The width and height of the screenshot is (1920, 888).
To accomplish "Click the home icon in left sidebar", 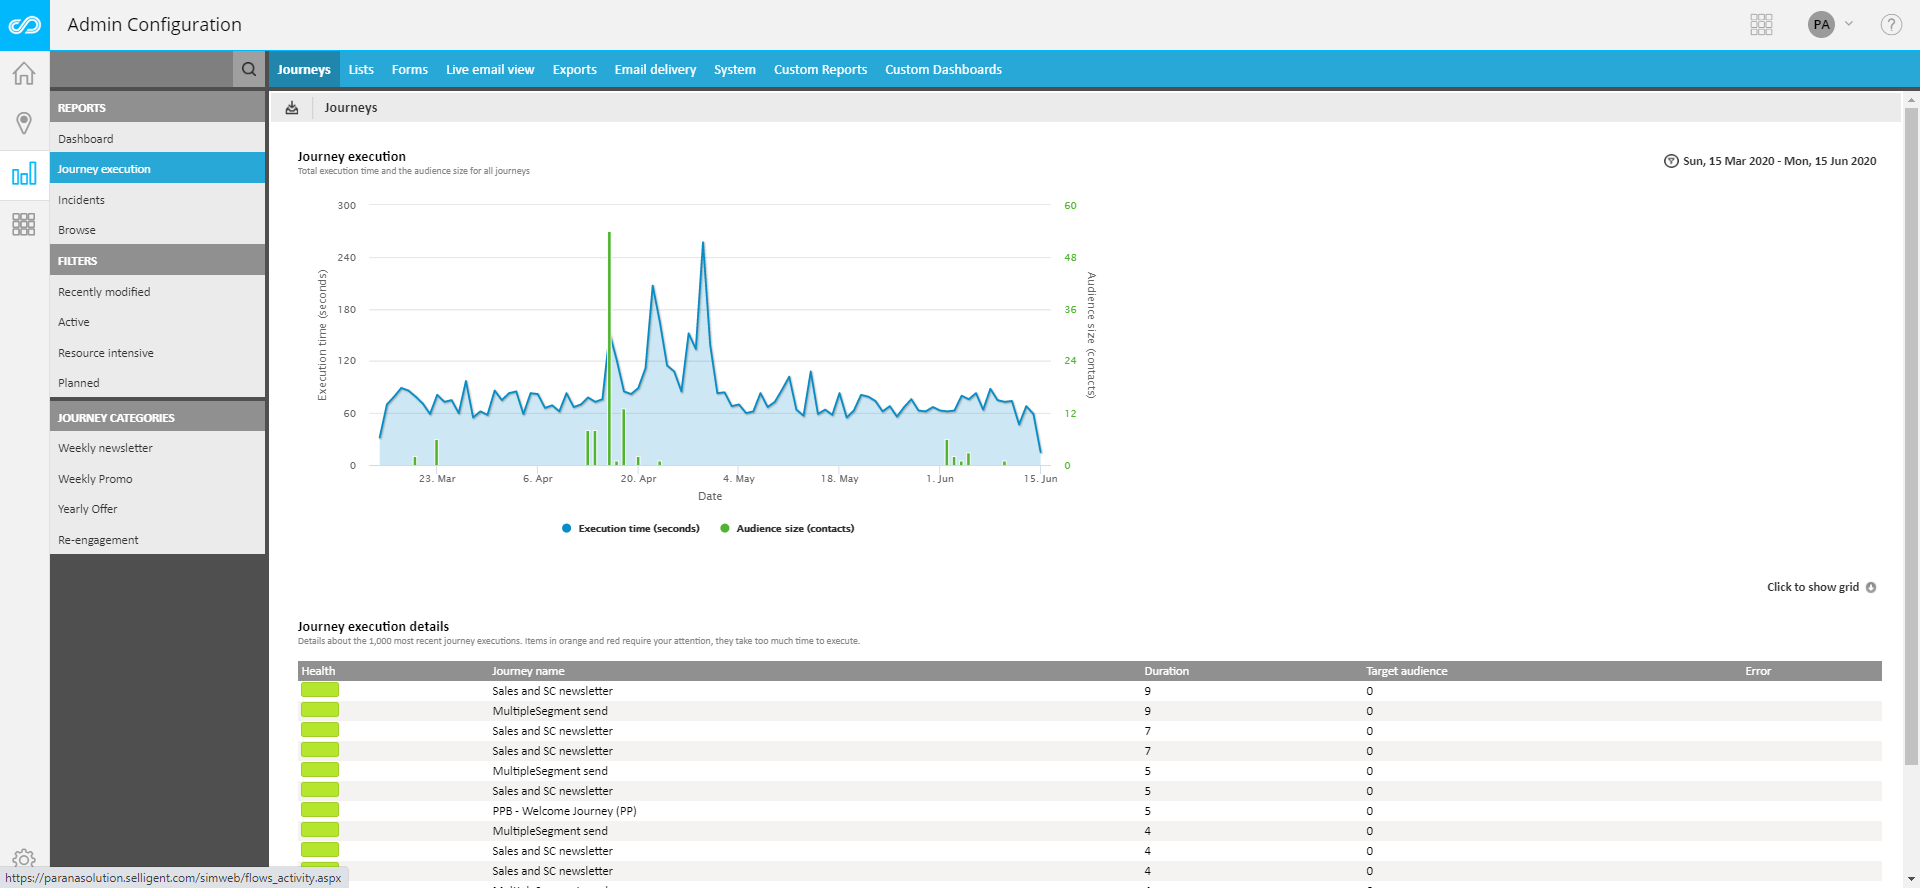I will tap(24, 74).
